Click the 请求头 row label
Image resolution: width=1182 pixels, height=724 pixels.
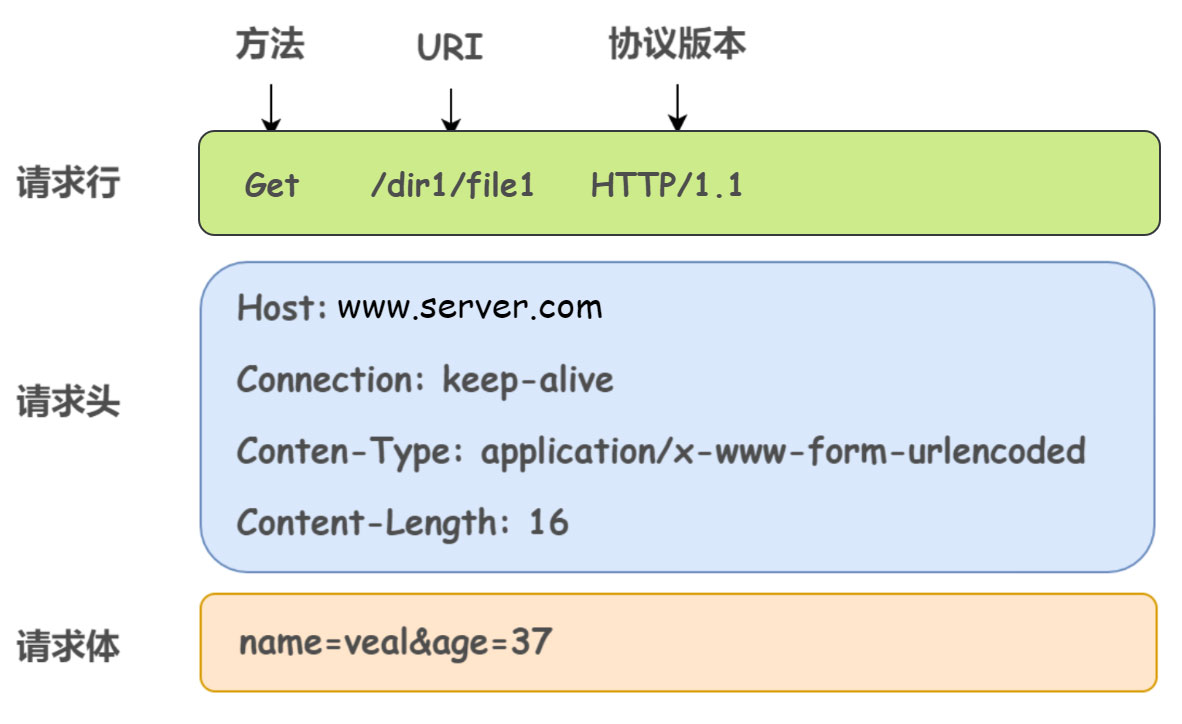[x=68, y=402]
